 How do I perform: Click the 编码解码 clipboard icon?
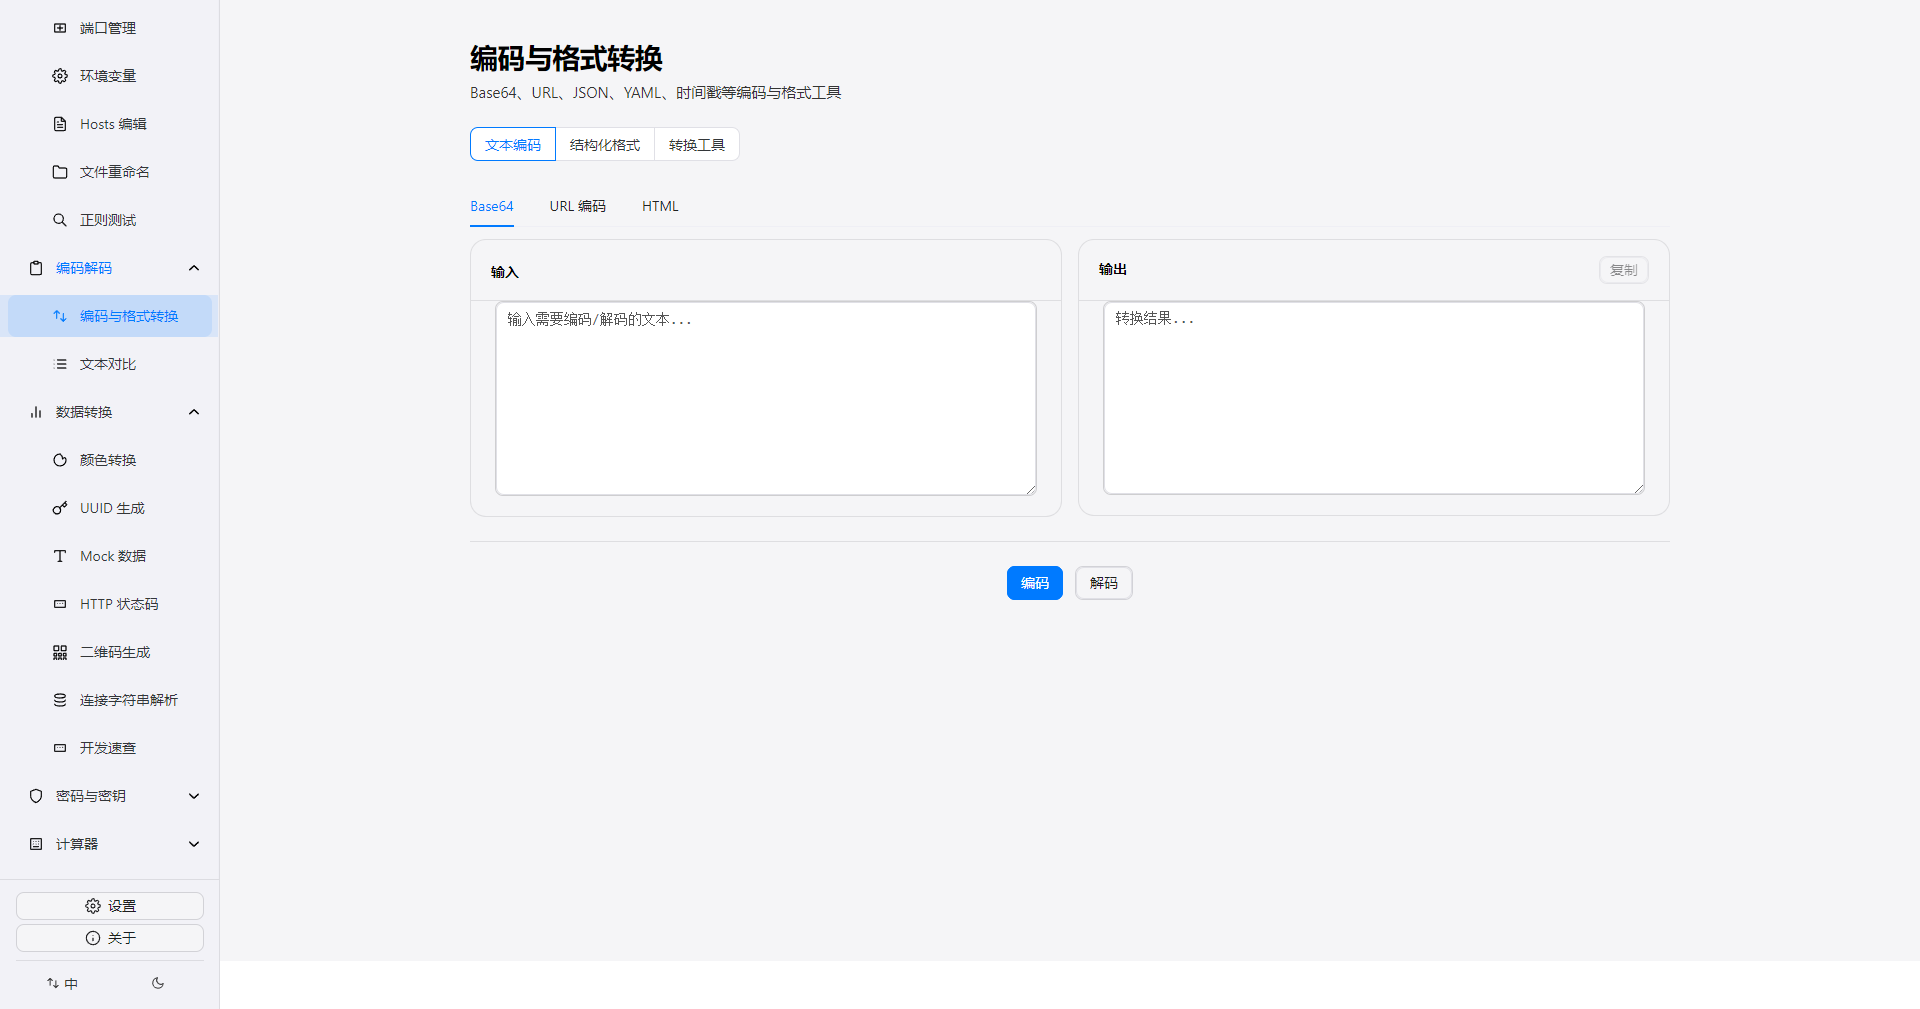tap(36, 268)
